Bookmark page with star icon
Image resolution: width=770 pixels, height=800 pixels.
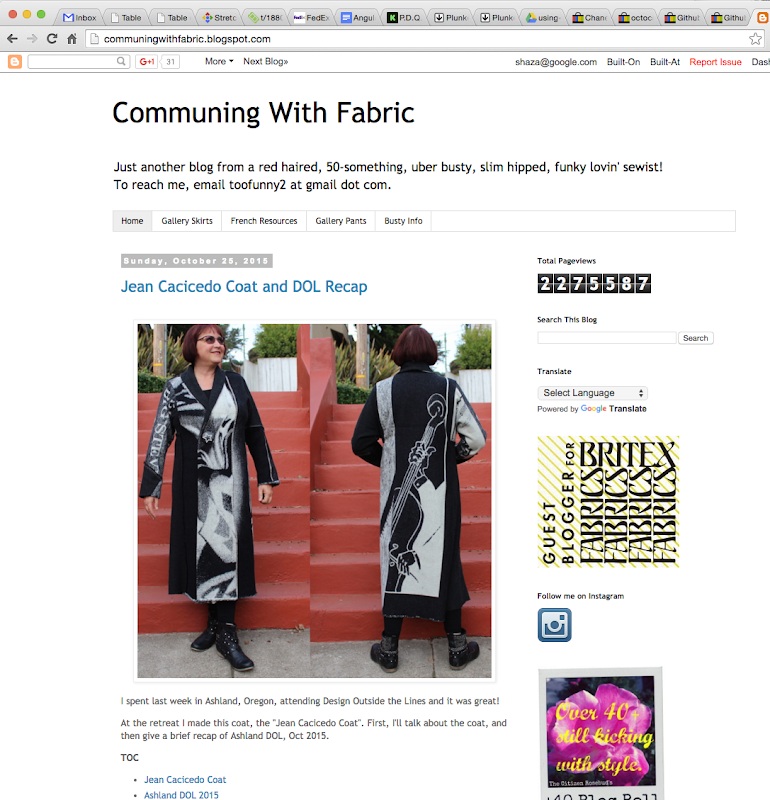[755, 39]
